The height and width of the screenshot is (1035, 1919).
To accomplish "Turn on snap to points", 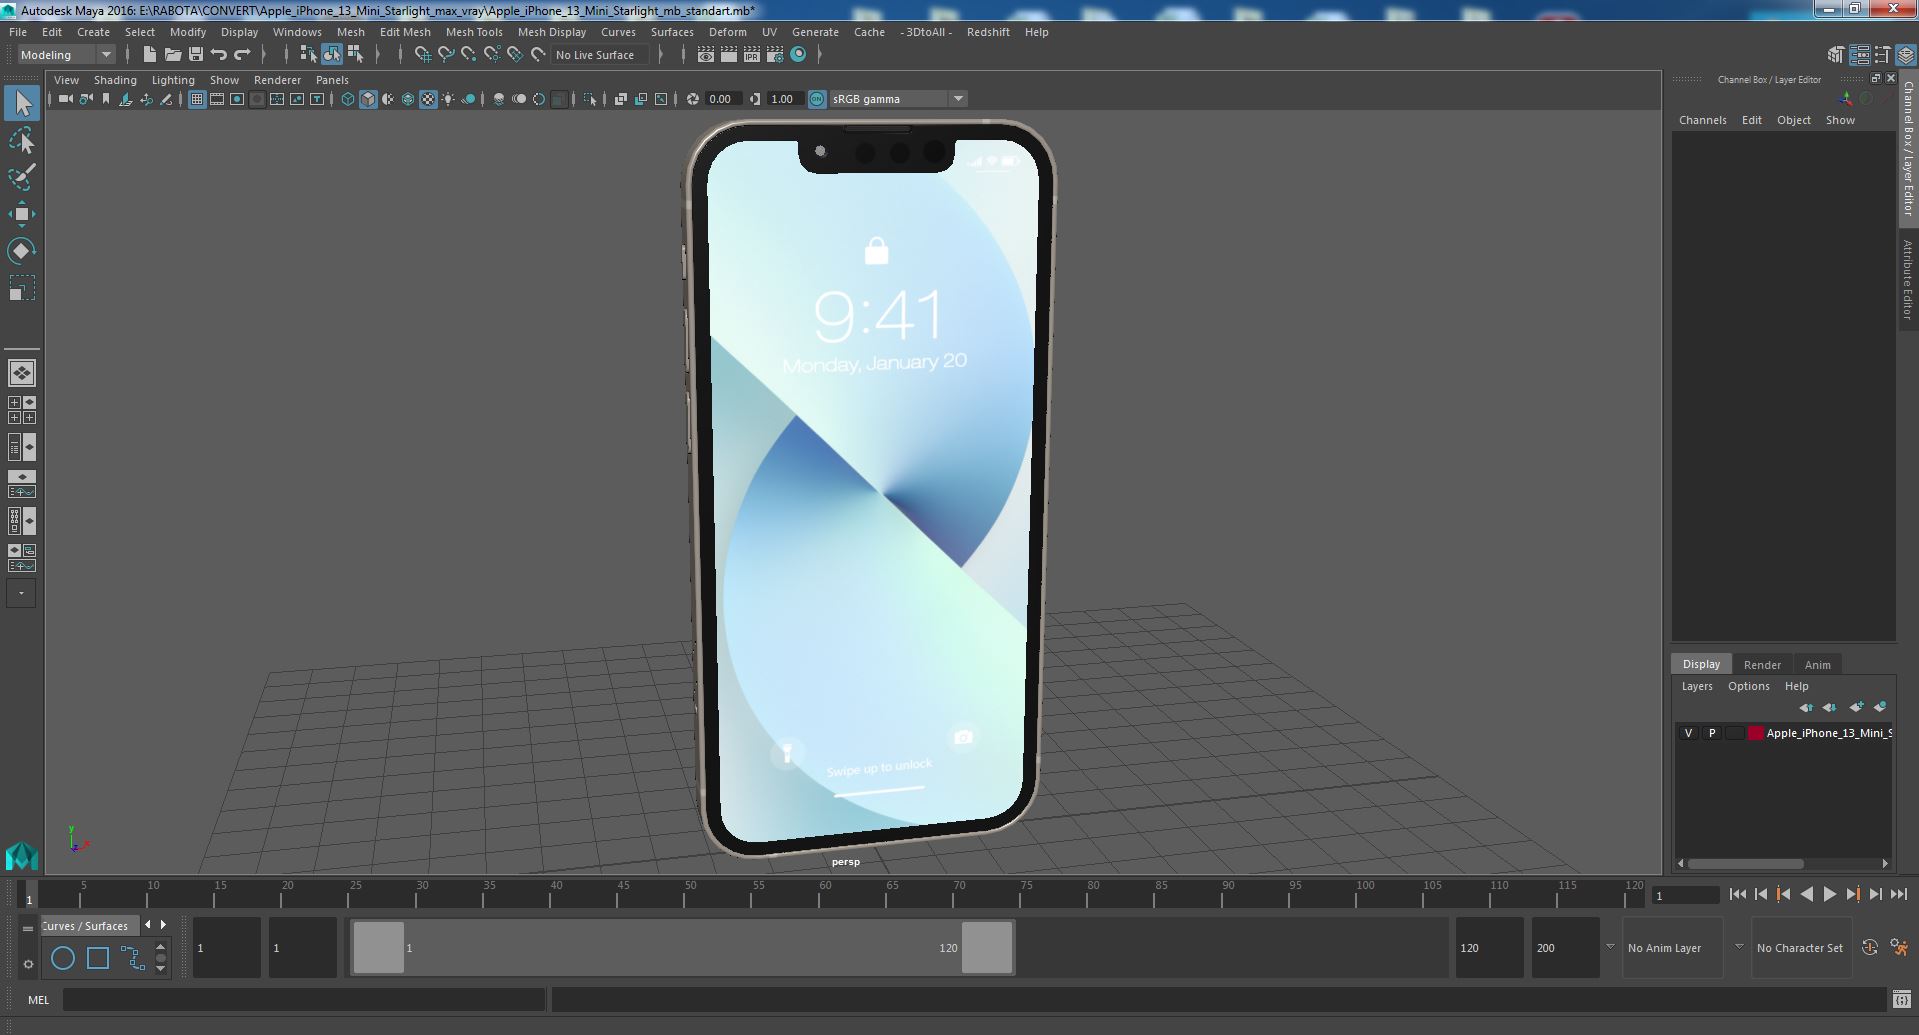I will pos(469,55).
